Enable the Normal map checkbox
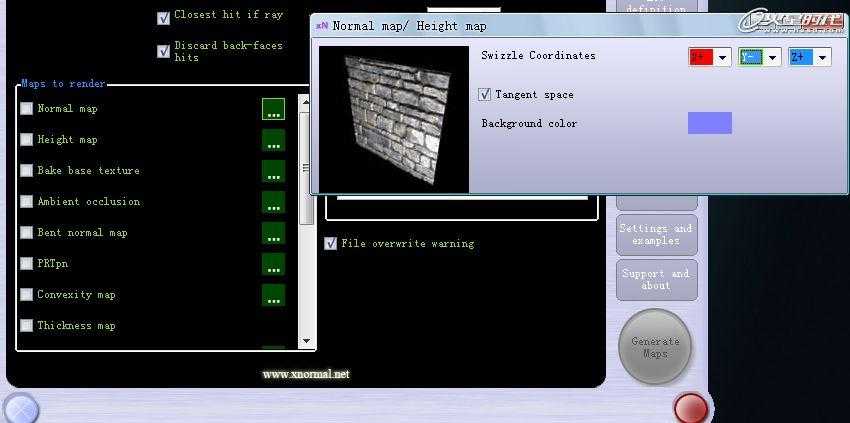 (27, 109)
